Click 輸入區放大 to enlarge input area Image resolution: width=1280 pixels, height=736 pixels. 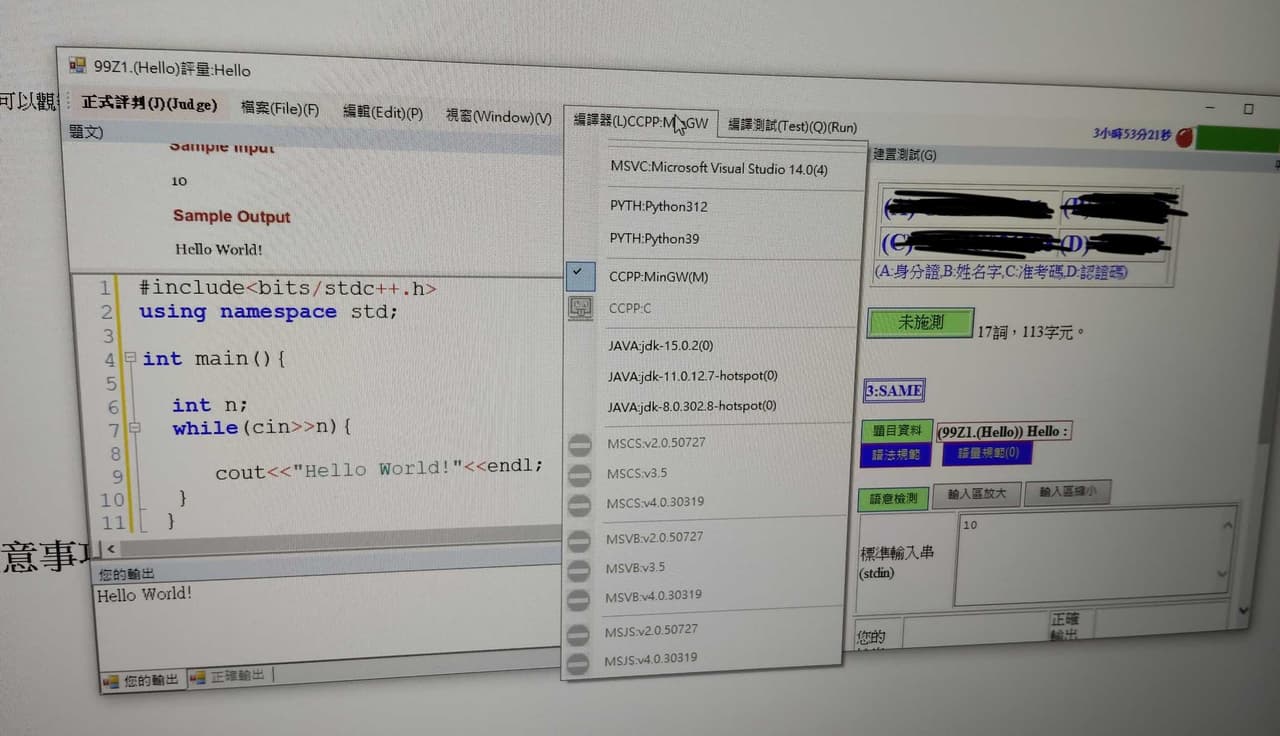coord(975,496)
